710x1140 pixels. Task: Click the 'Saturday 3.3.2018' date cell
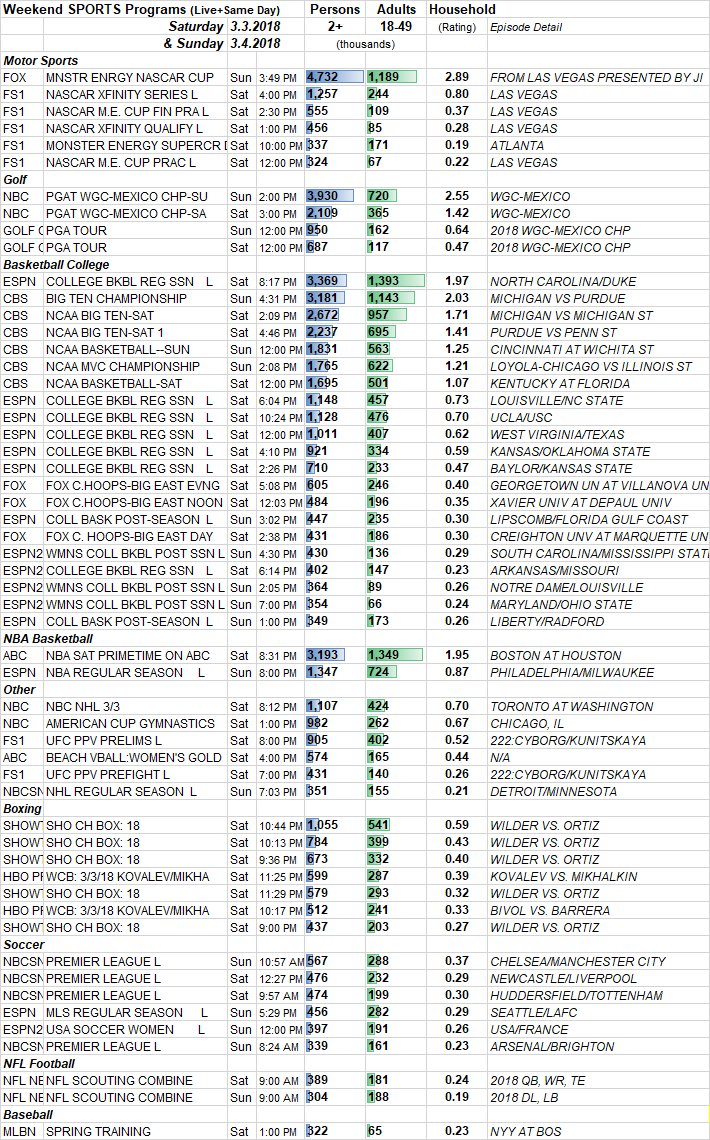[x=224, y=26]
